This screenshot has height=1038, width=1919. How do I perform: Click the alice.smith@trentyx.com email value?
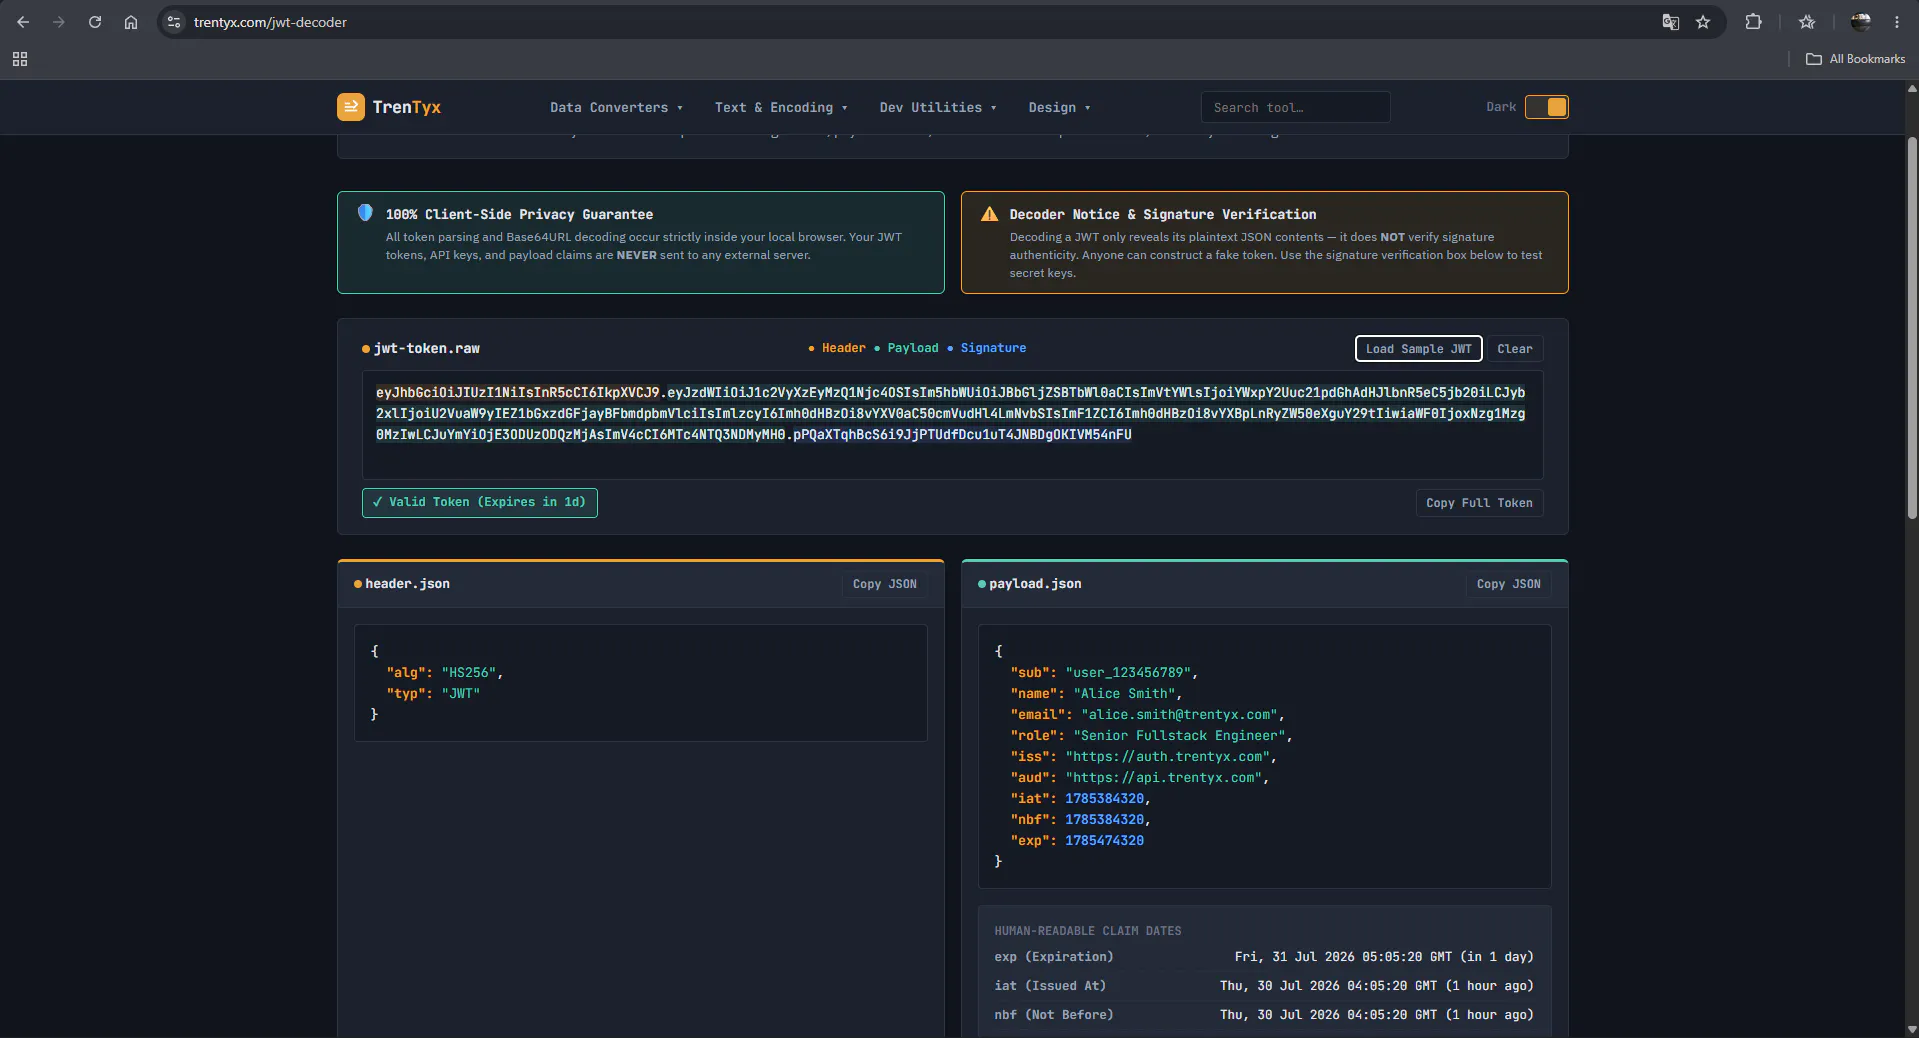point(1179,715)
